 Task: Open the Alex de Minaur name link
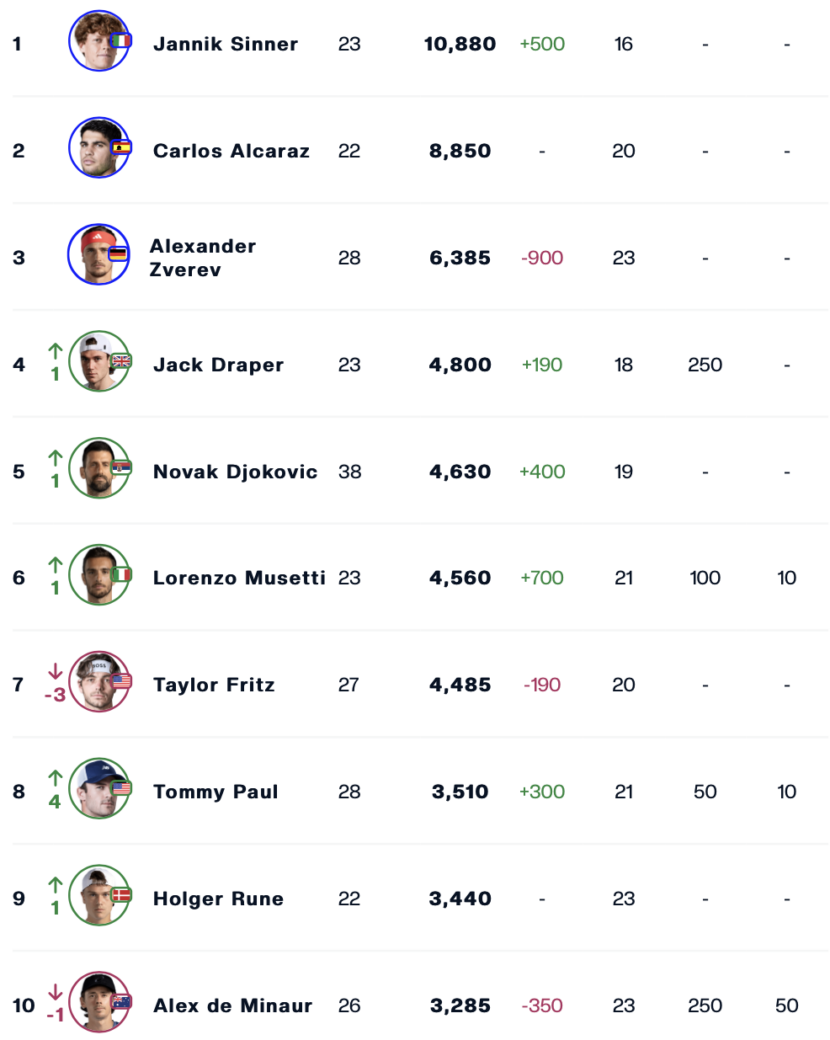(x=232, y=1006)
